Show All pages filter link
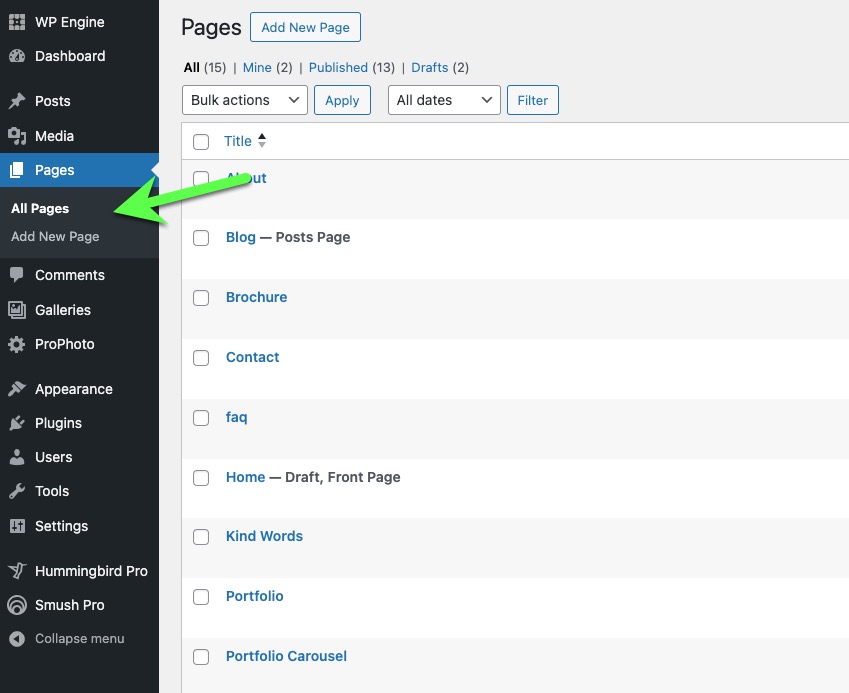The image size is (849, 693). [192, 67]
